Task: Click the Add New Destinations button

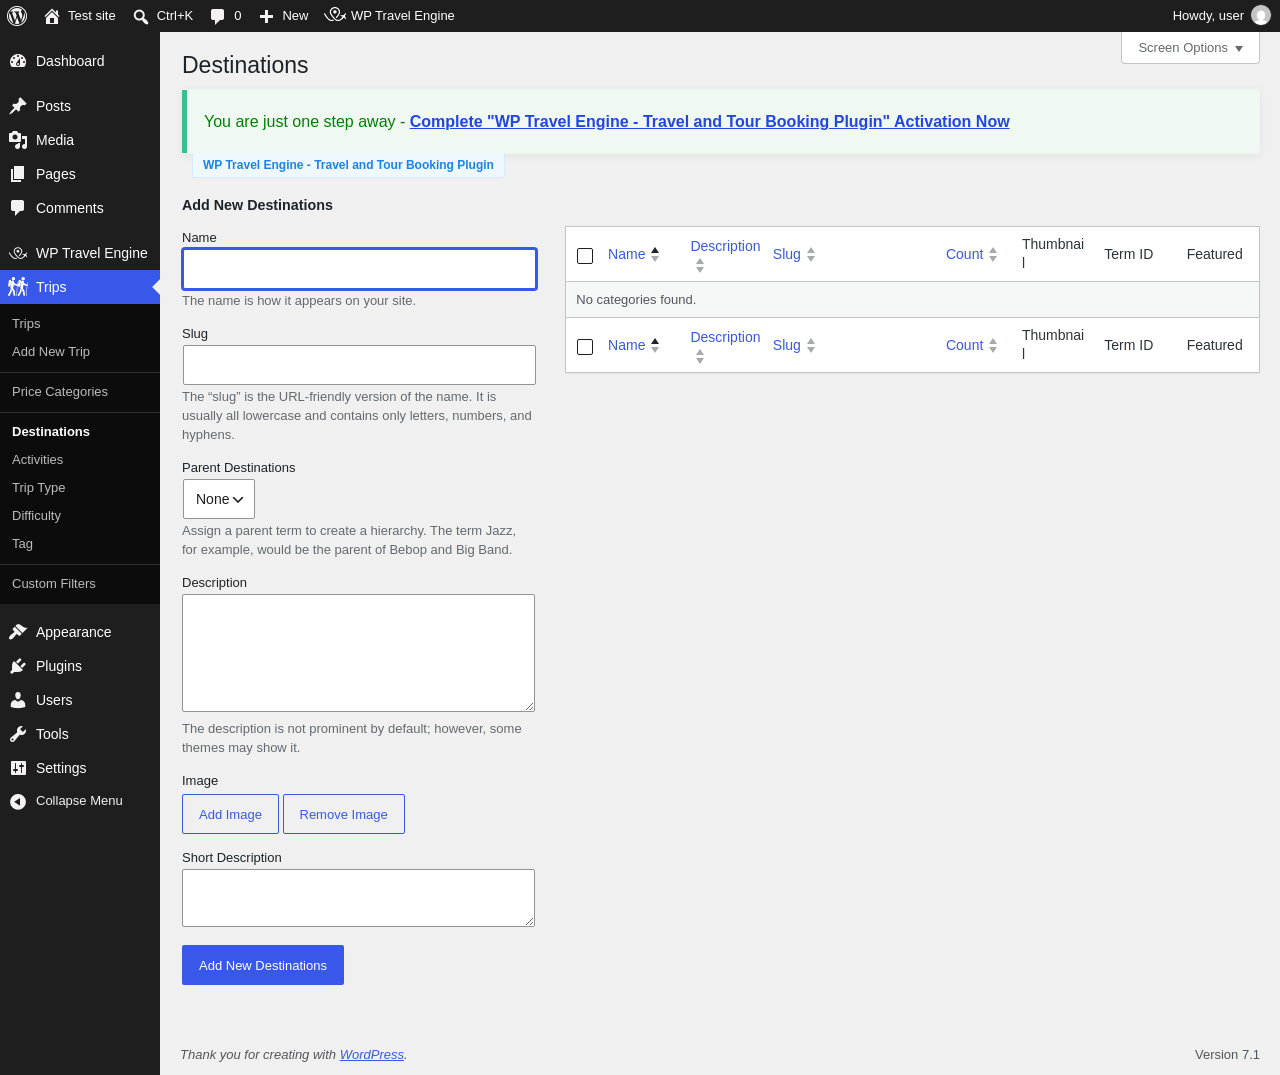Action: click(263, 965)
